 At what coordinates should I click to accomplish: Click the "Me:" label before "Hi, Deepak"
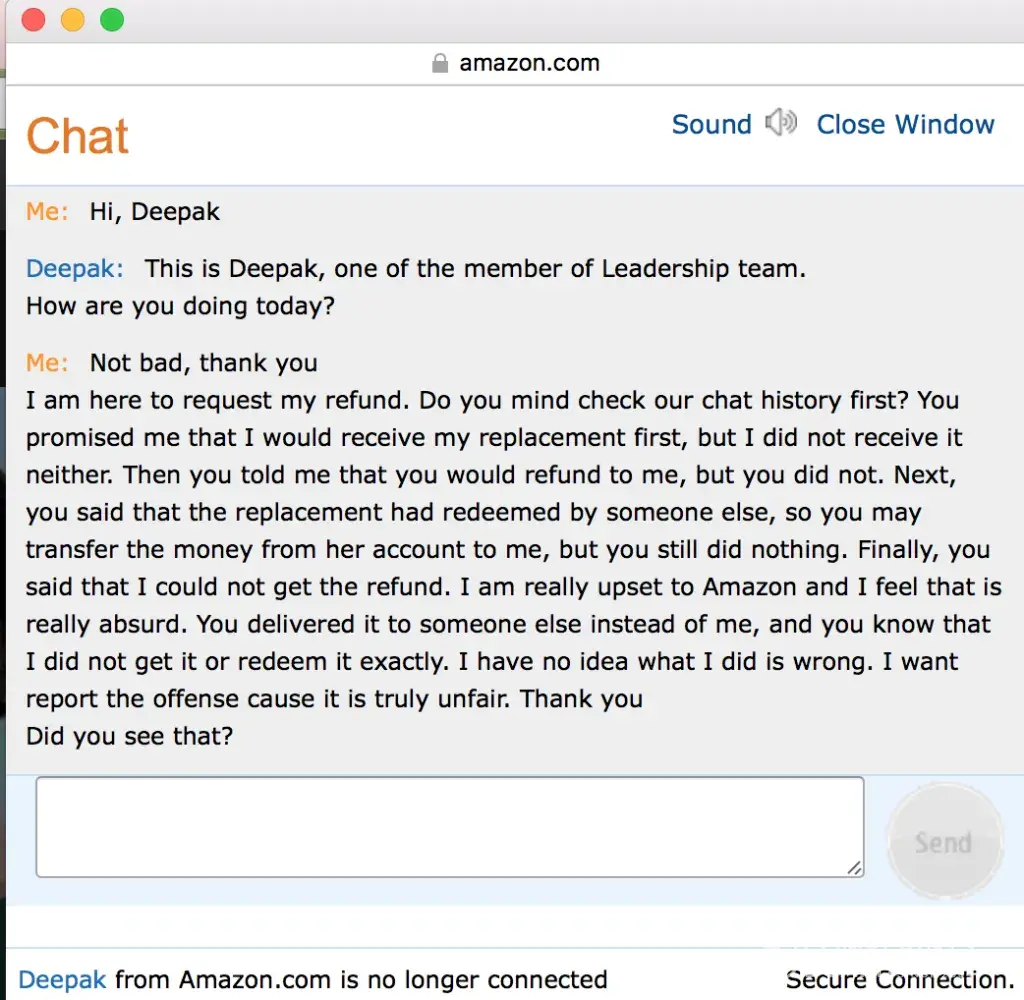click(x=47, y=212)
